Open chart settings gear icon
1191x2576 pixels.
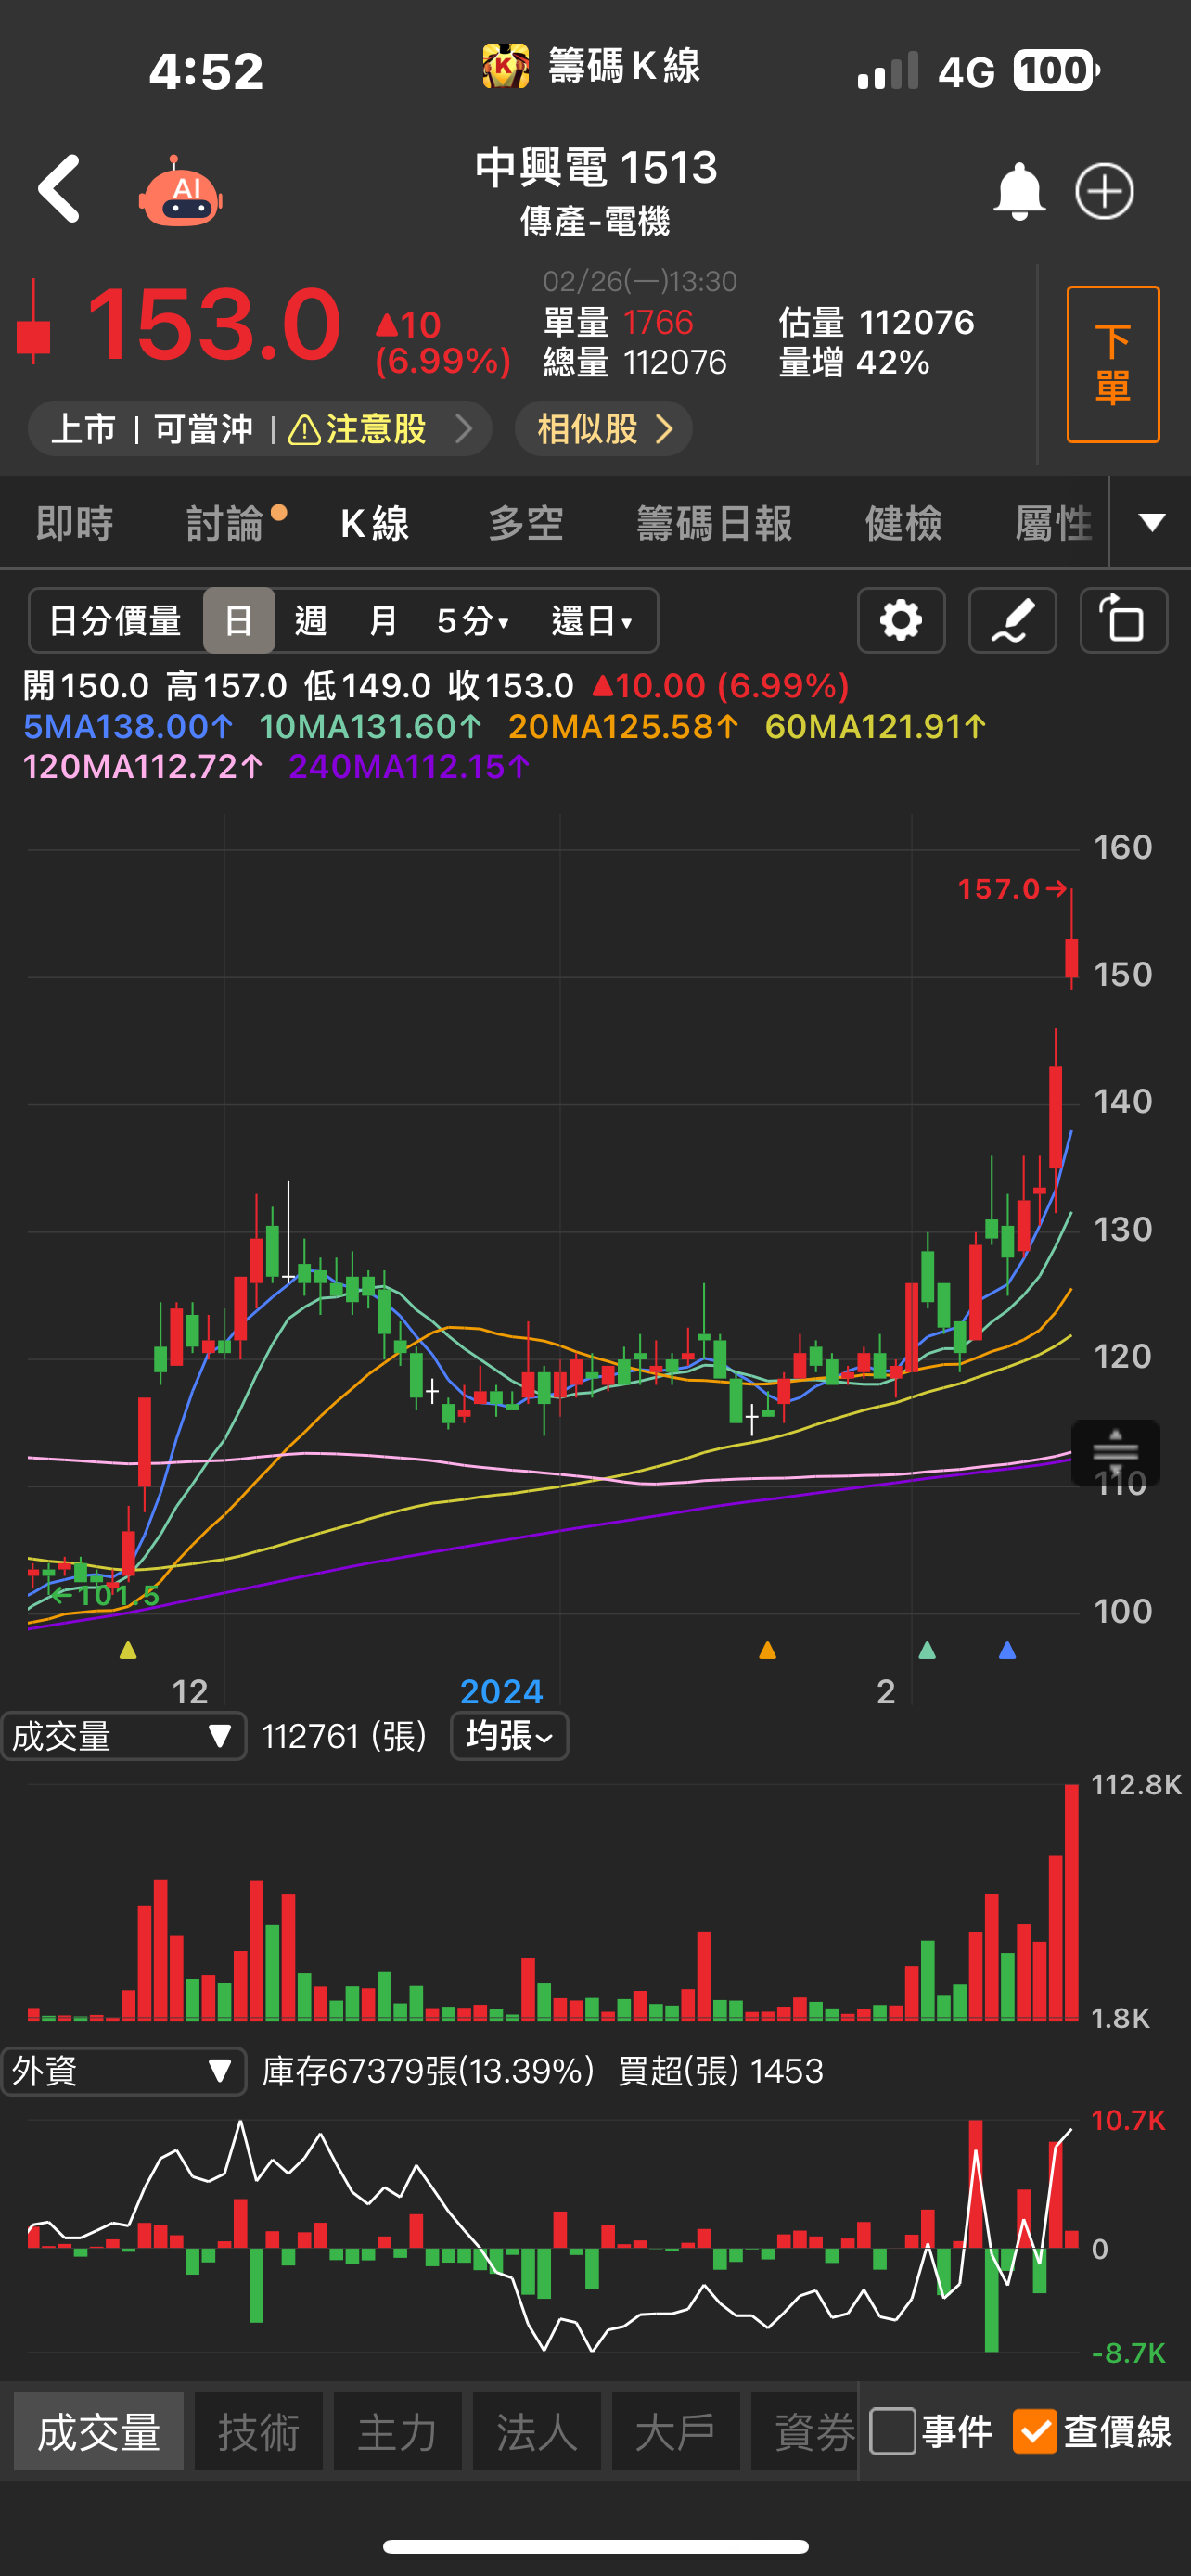[x=901, y=620]
